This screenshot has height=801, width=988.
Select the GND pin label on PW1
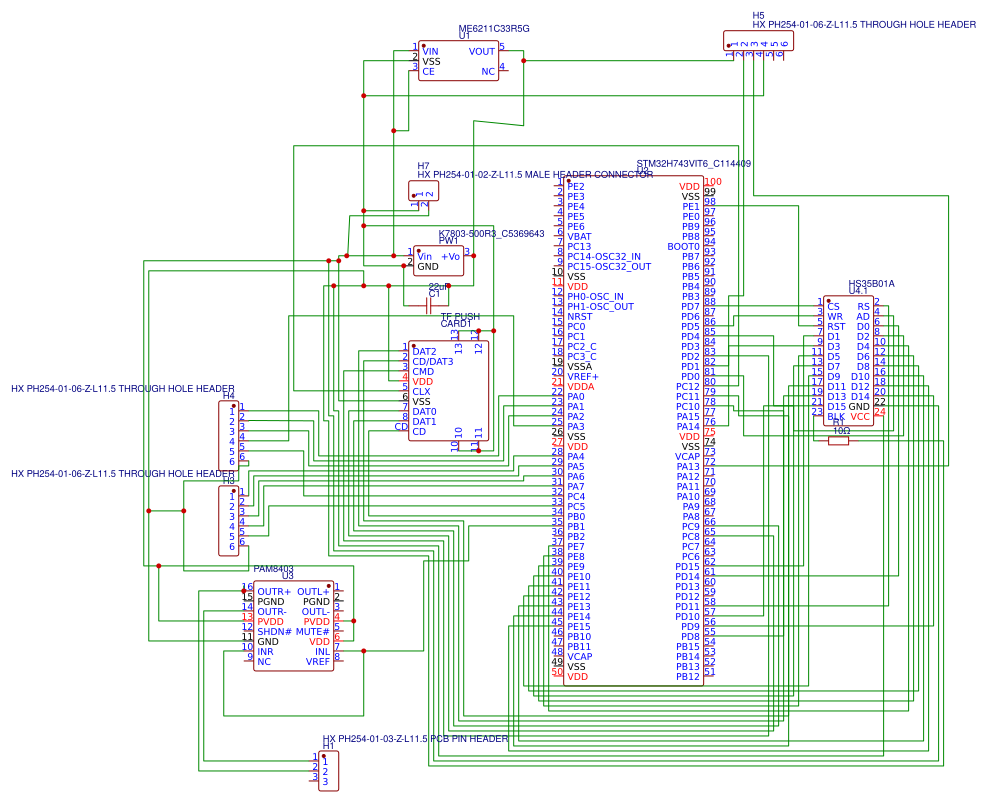click(428, 267)
